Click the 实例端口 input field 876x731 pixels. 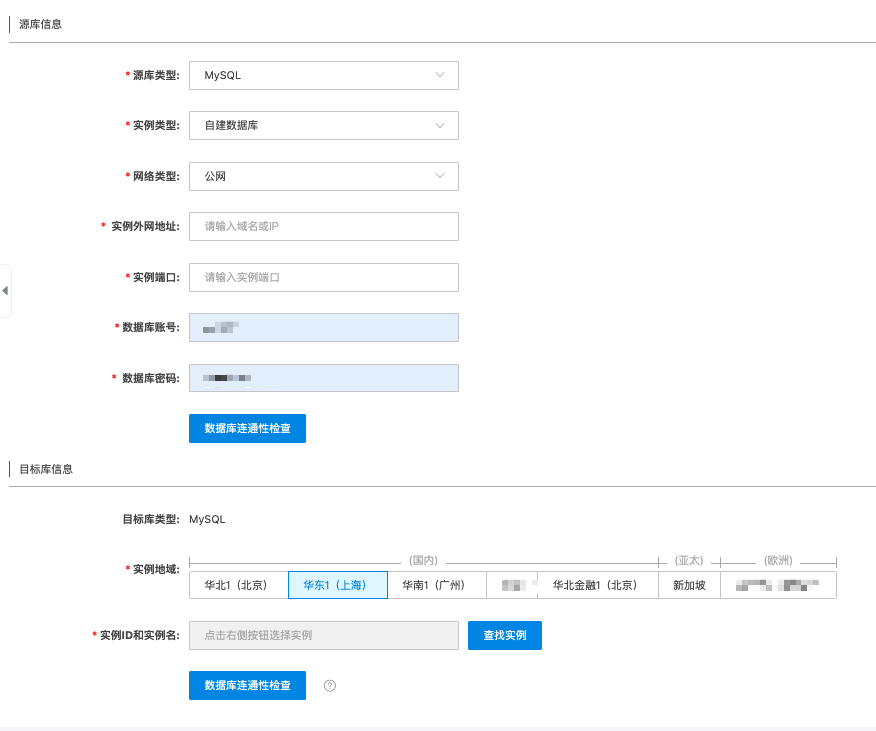pos(323,277)
